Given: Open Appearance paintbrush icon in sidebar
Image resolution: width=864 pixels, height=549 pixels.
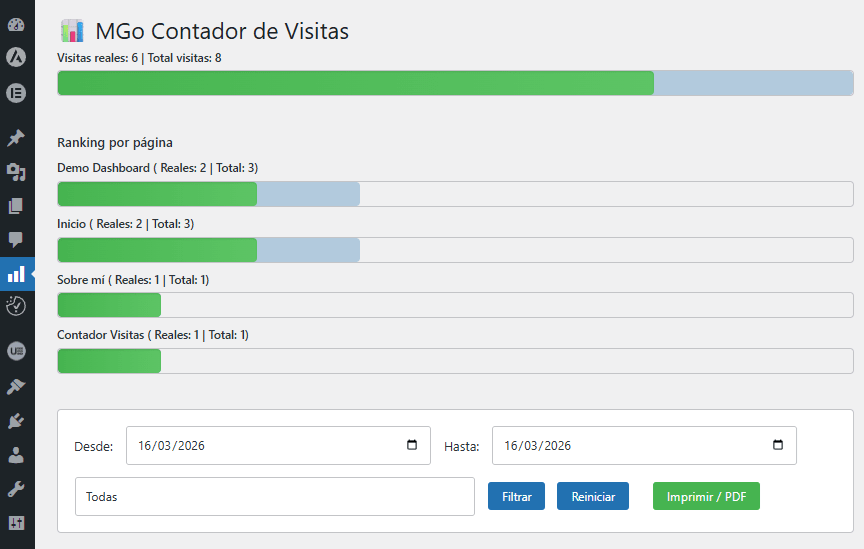Looking at the screenshot, I should coord(16,387).
